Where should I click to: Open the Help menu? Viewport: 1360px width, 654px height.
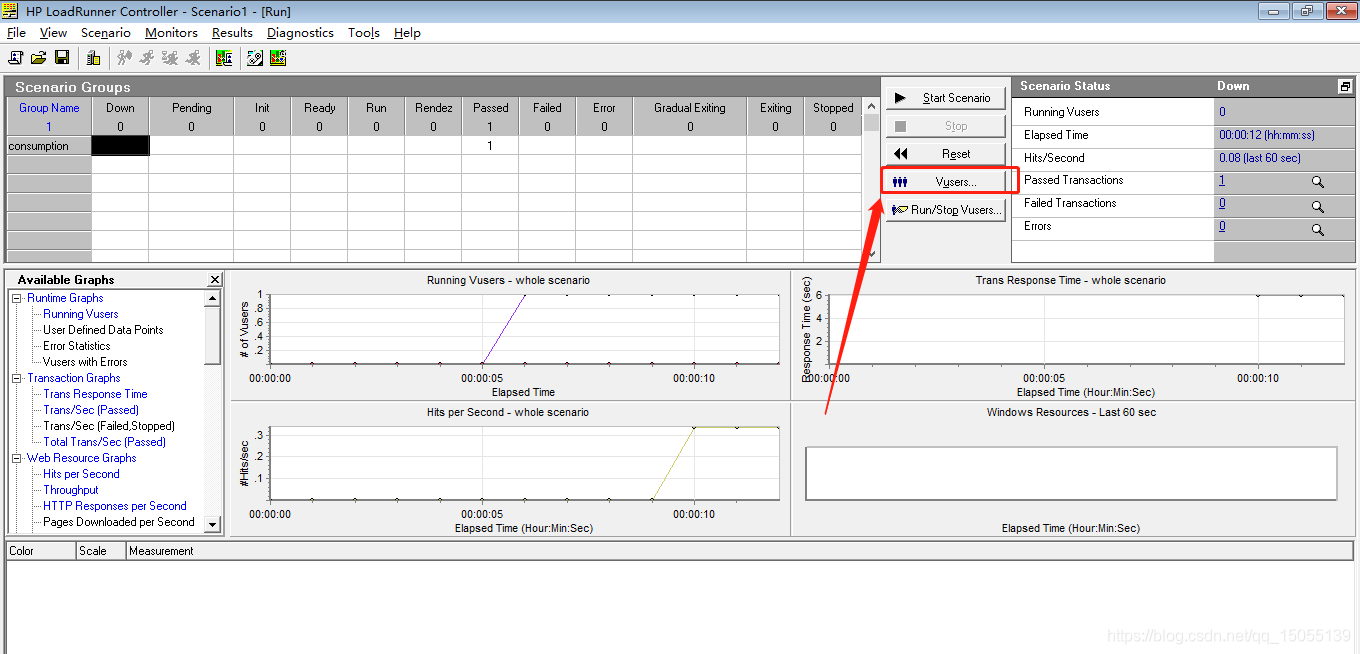click(407, 32)
